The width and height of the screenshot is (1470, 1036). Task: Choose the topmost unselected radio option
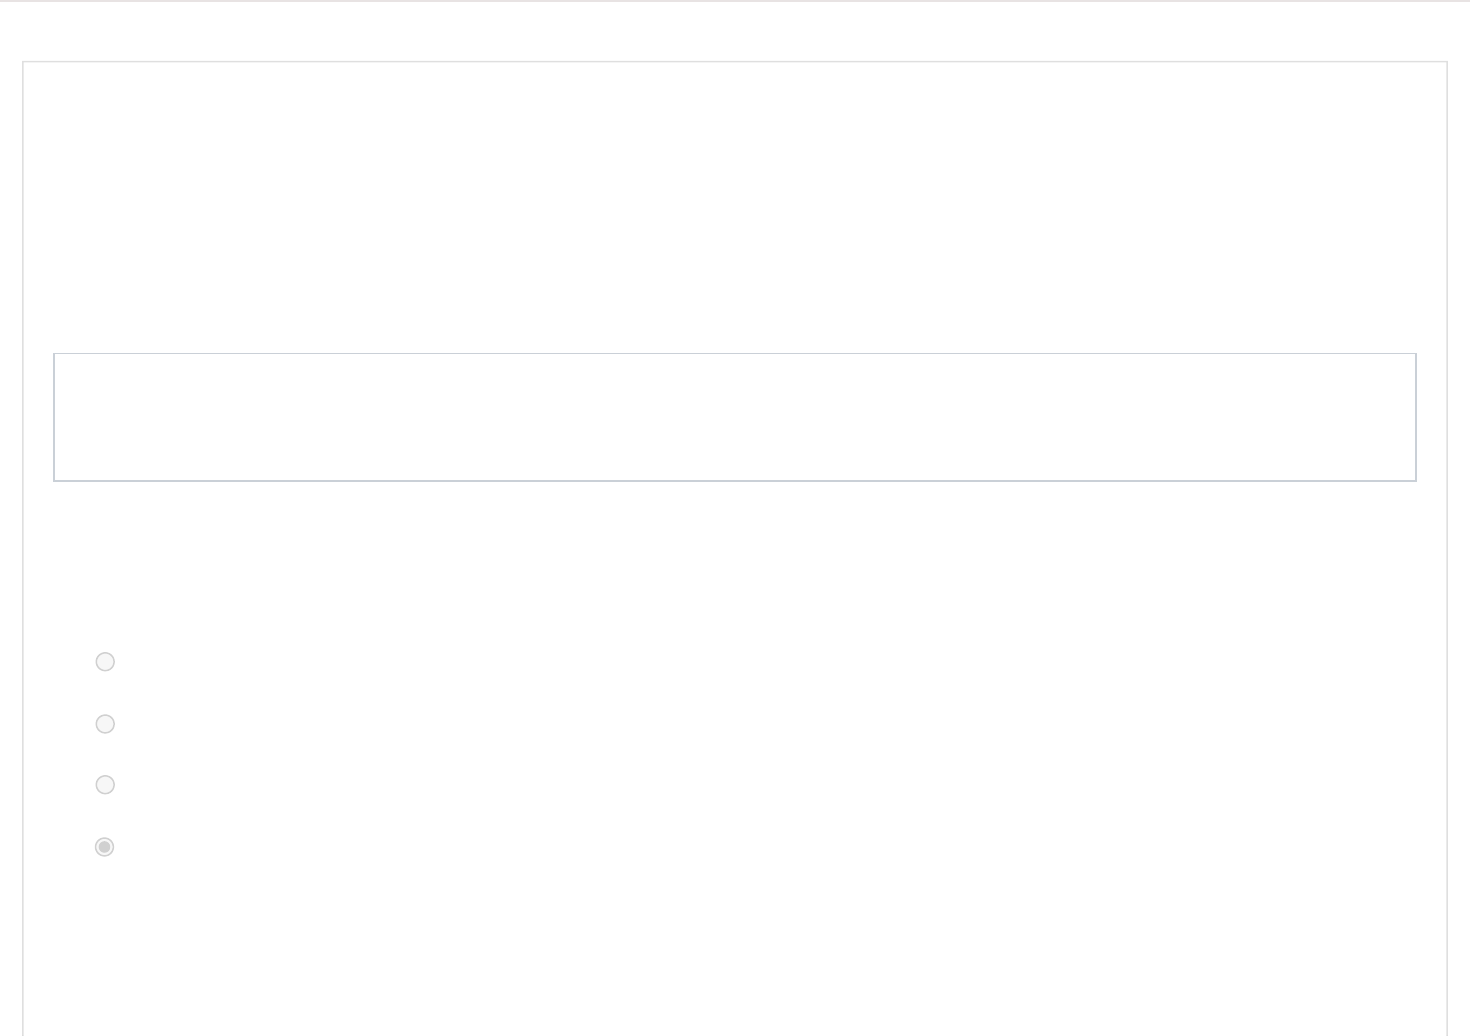[105, 662]
